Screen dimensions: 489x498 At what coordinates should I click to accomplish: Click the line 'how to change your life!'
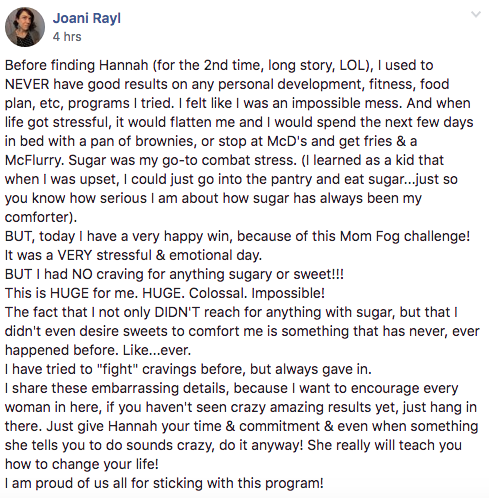pos(82,464)
